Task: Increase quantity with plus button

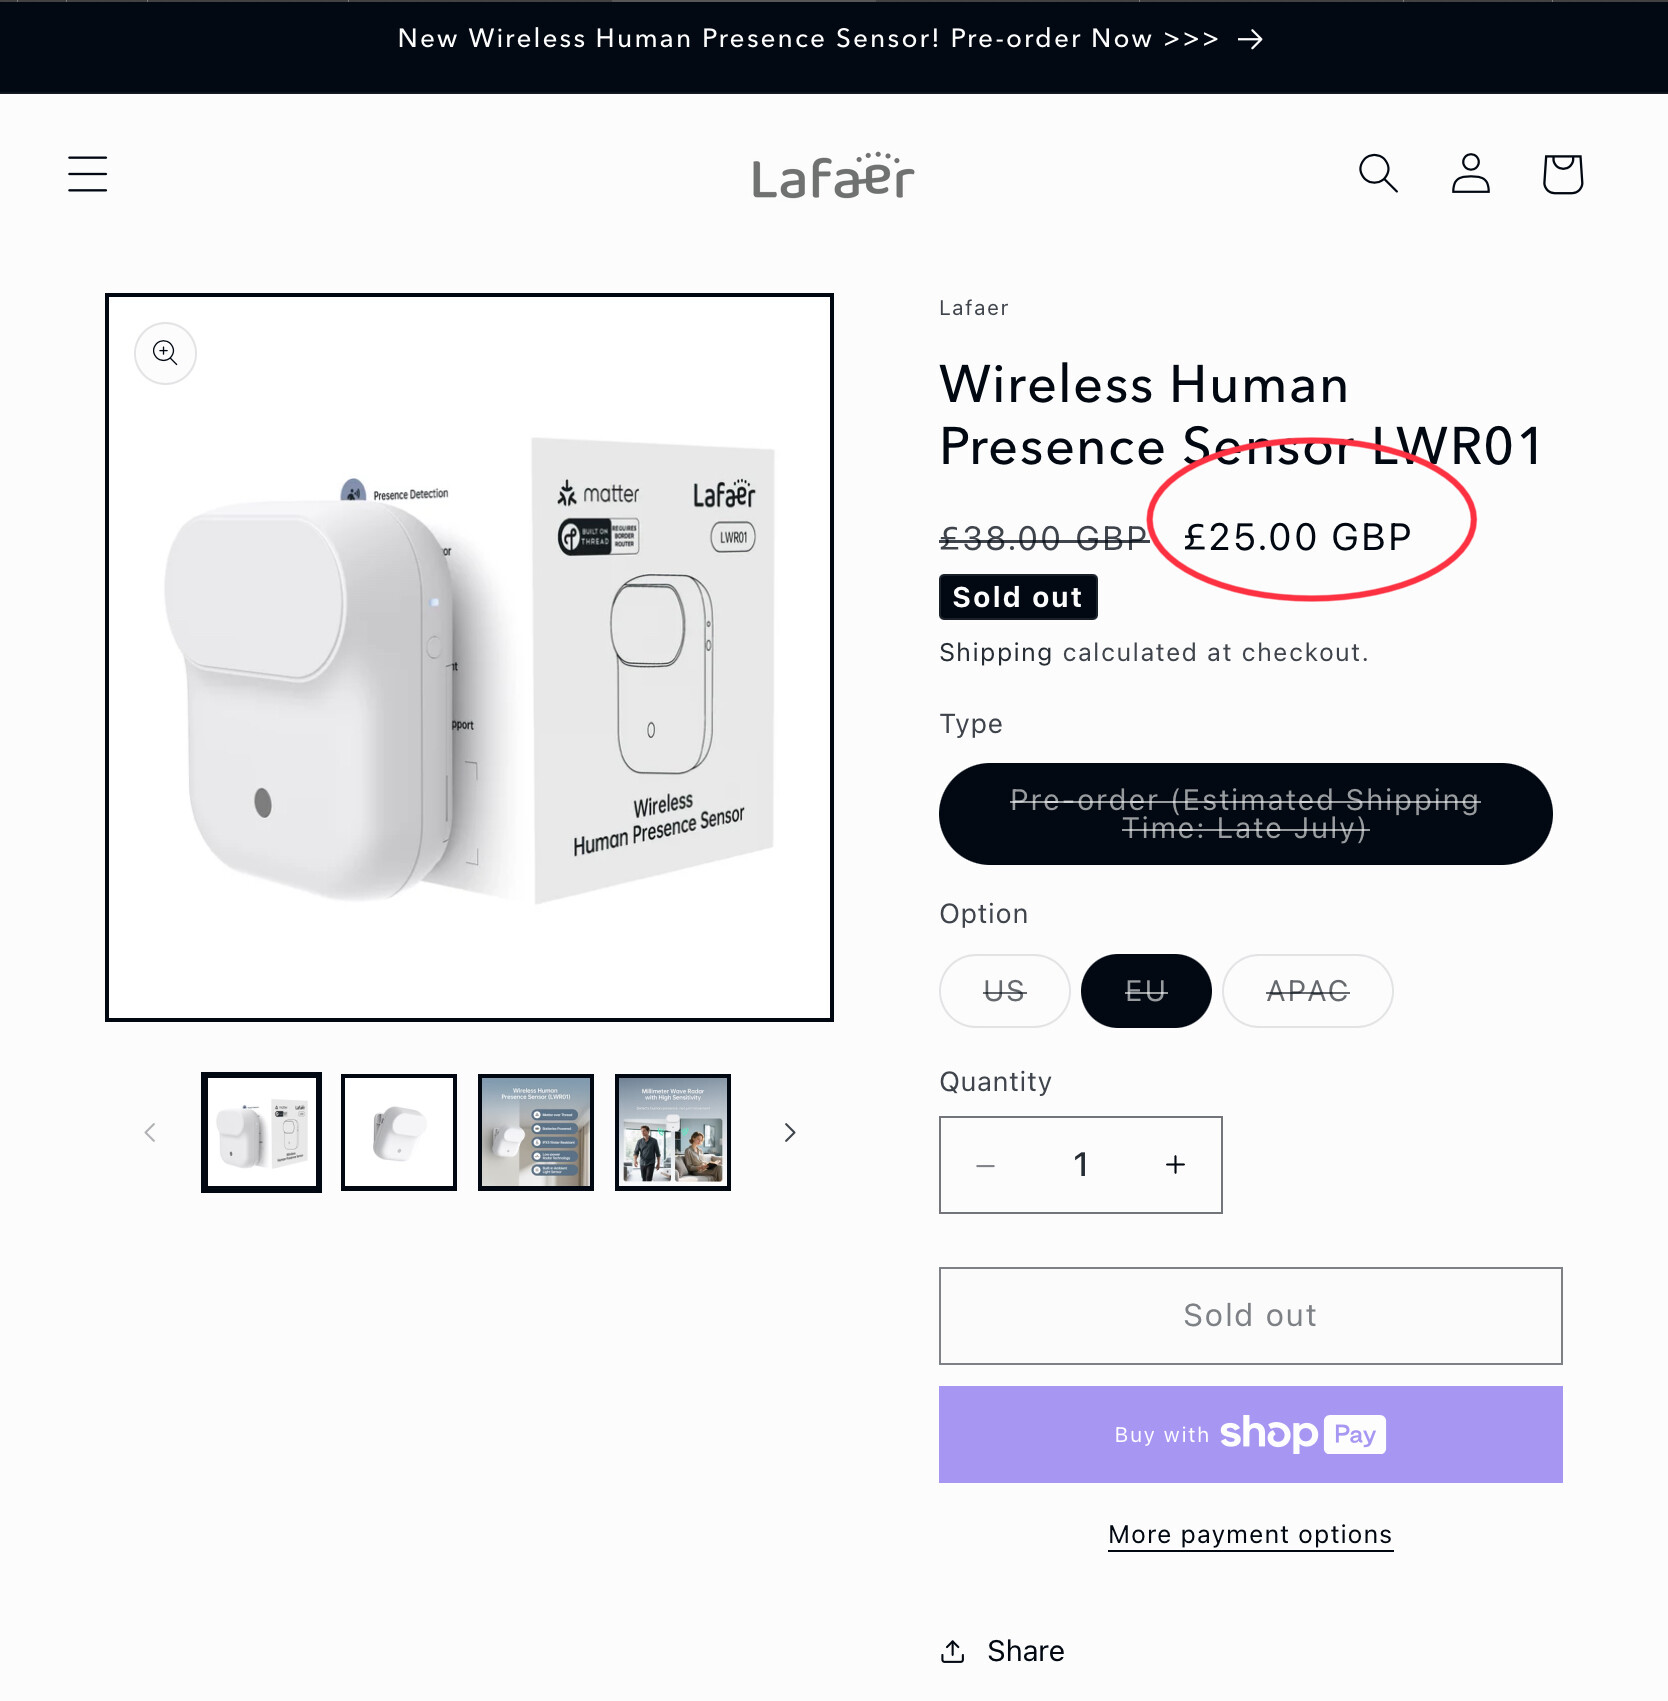Action: tap(1175, 1165)
